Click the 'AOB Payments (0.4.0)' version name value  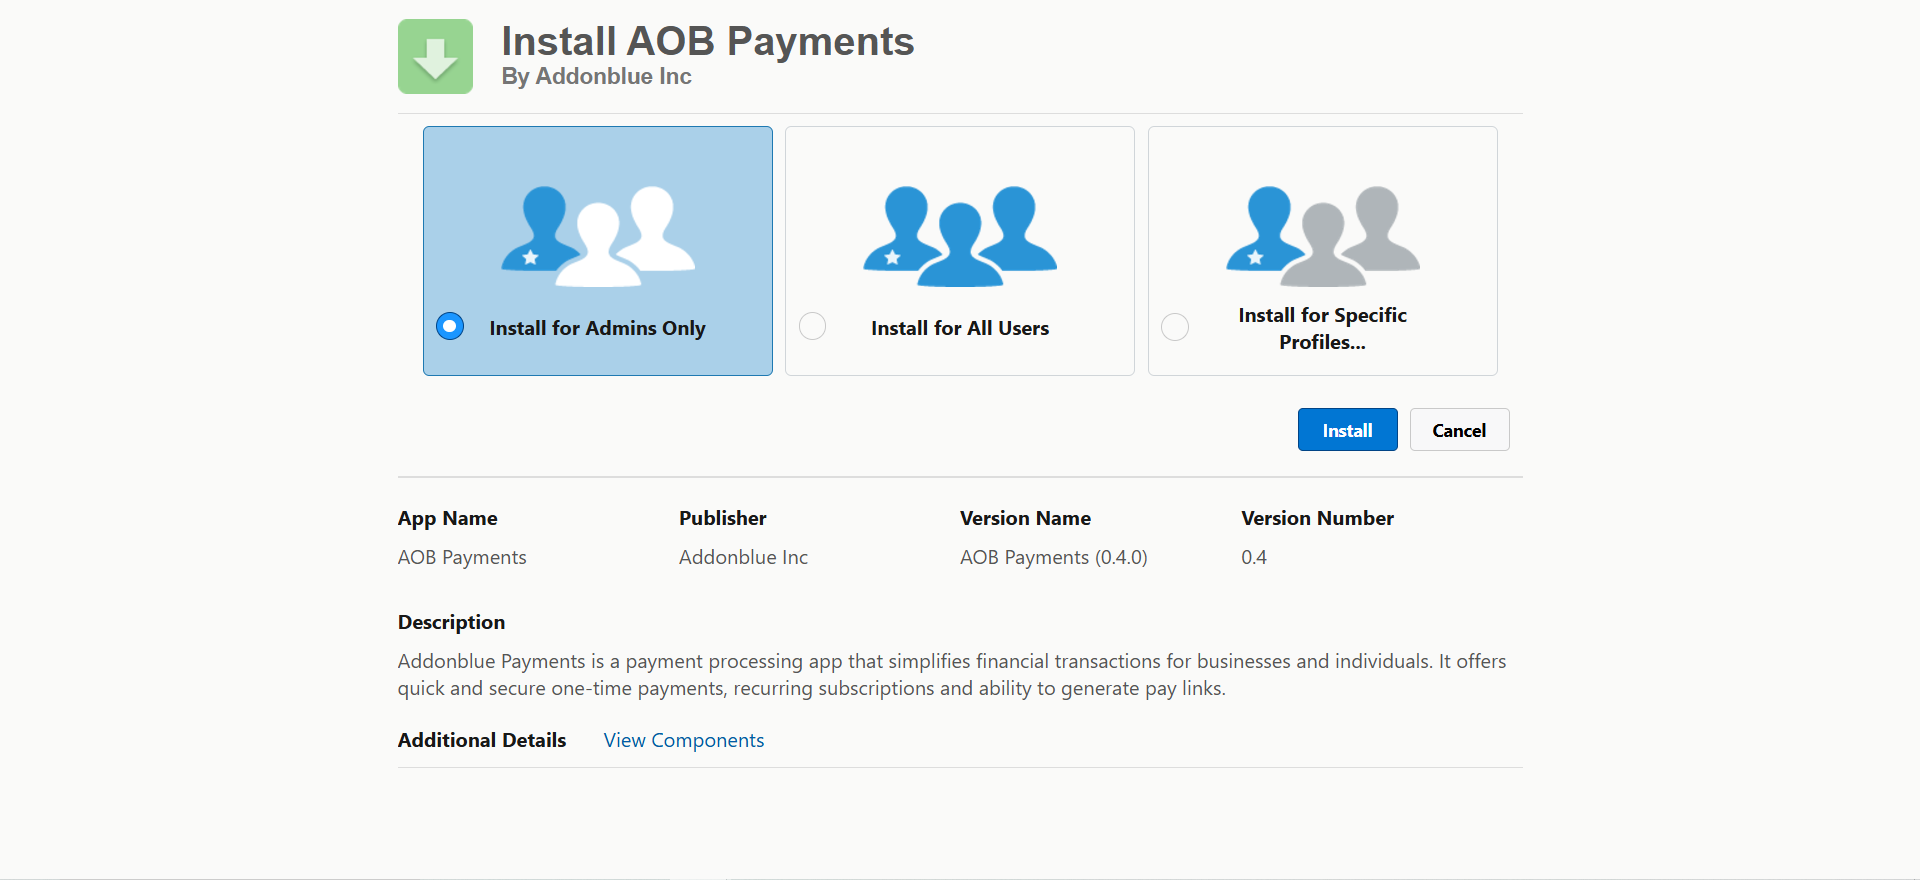pos(1054,557)
